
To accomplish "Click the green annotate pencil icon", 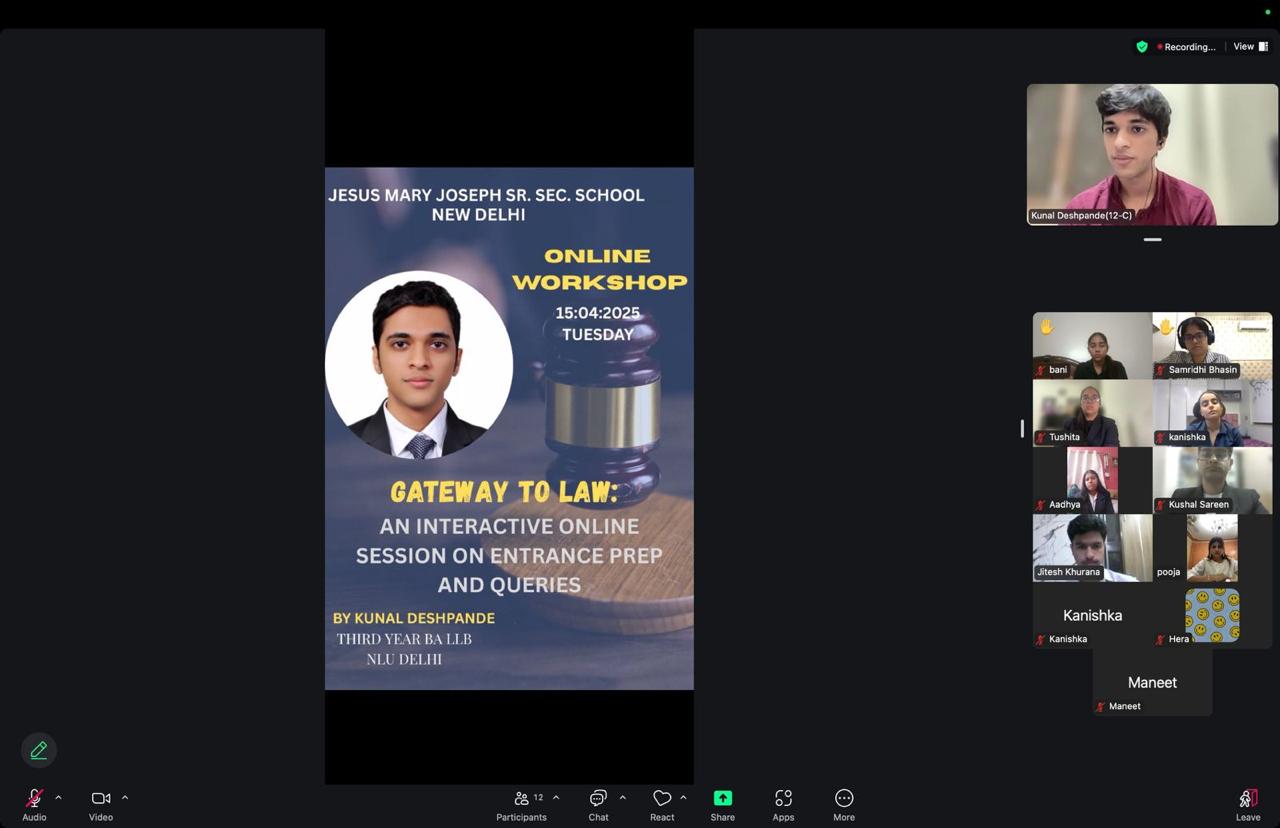I will click(x=39, y=750).
